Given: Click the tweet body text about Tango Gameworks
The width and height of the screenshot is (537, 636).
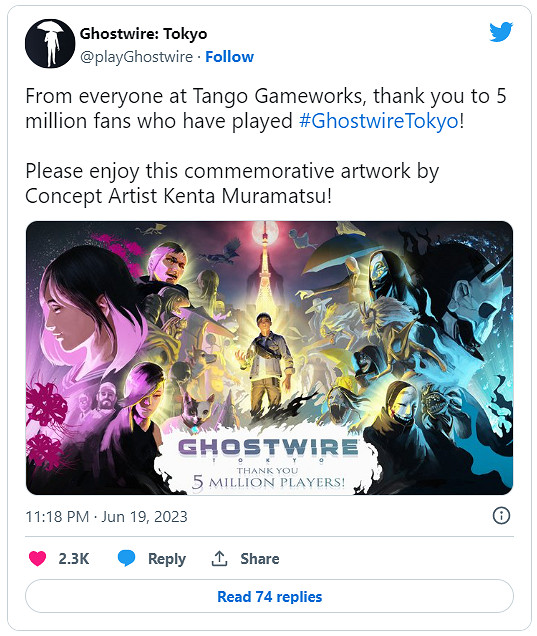Looking at the screenshot, I should (266, 108).
